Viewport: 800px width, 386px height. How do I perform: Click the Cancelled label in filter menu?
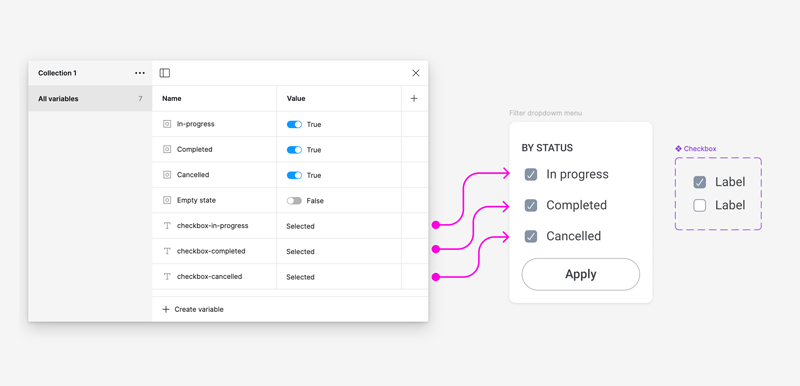[573, 236]
